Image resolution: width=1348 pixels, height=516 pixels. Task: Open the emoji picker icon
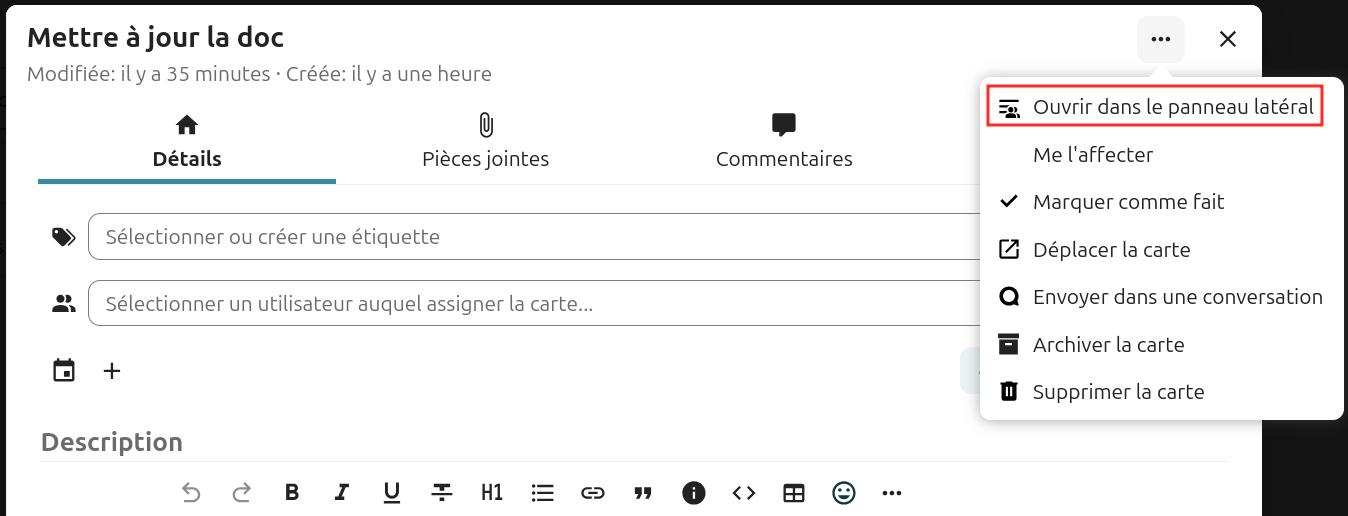click(x=844, y=492)
